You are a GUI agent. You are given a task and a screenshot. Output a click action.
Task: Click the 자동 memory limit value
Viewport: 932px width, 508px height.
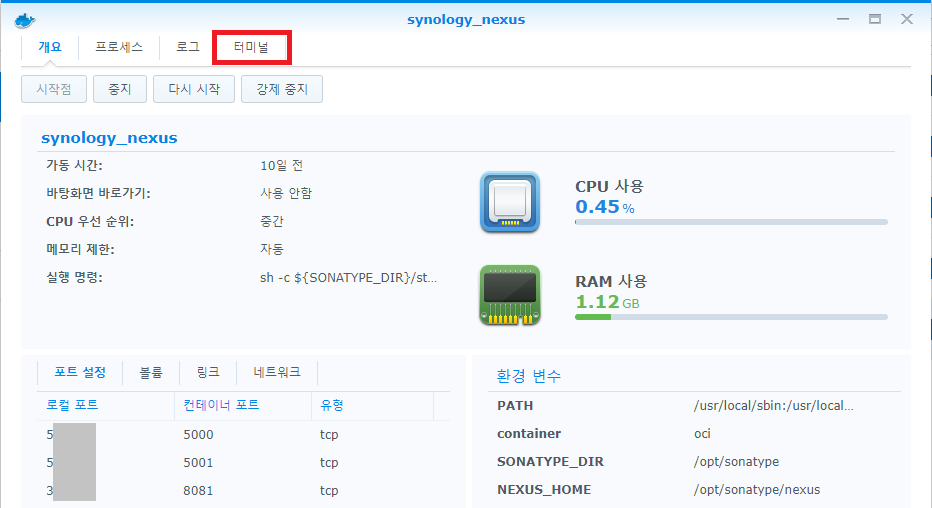272,250
